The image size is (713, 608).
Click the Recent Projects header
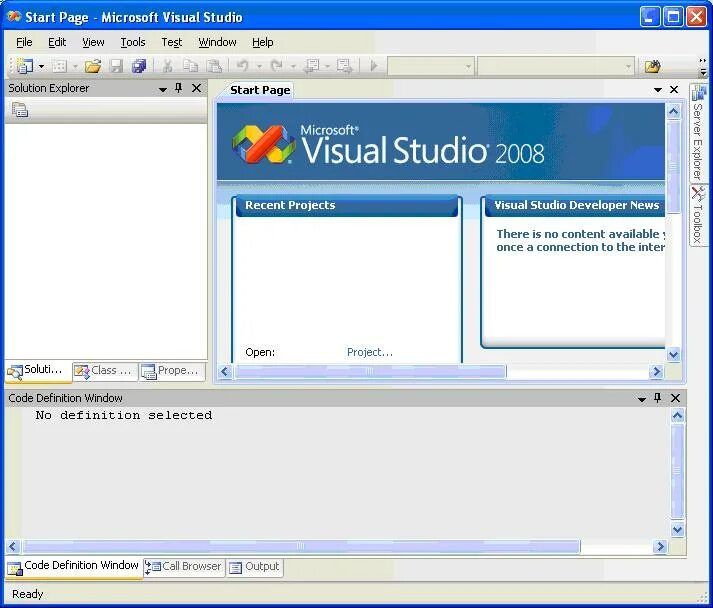[x=347, y=205]
